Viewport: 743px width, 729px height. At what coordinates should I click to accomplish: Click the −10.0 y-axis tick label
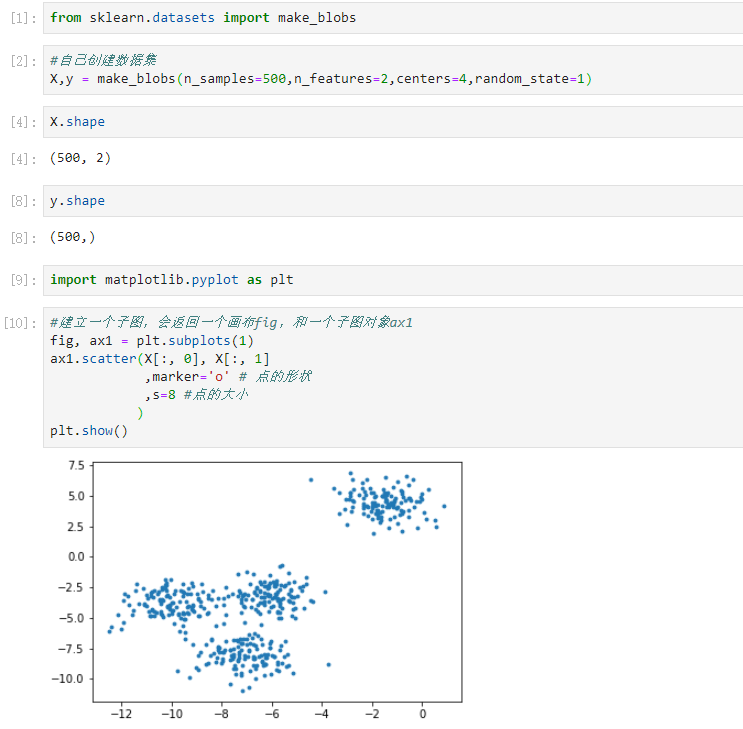[x=68, y=679]
